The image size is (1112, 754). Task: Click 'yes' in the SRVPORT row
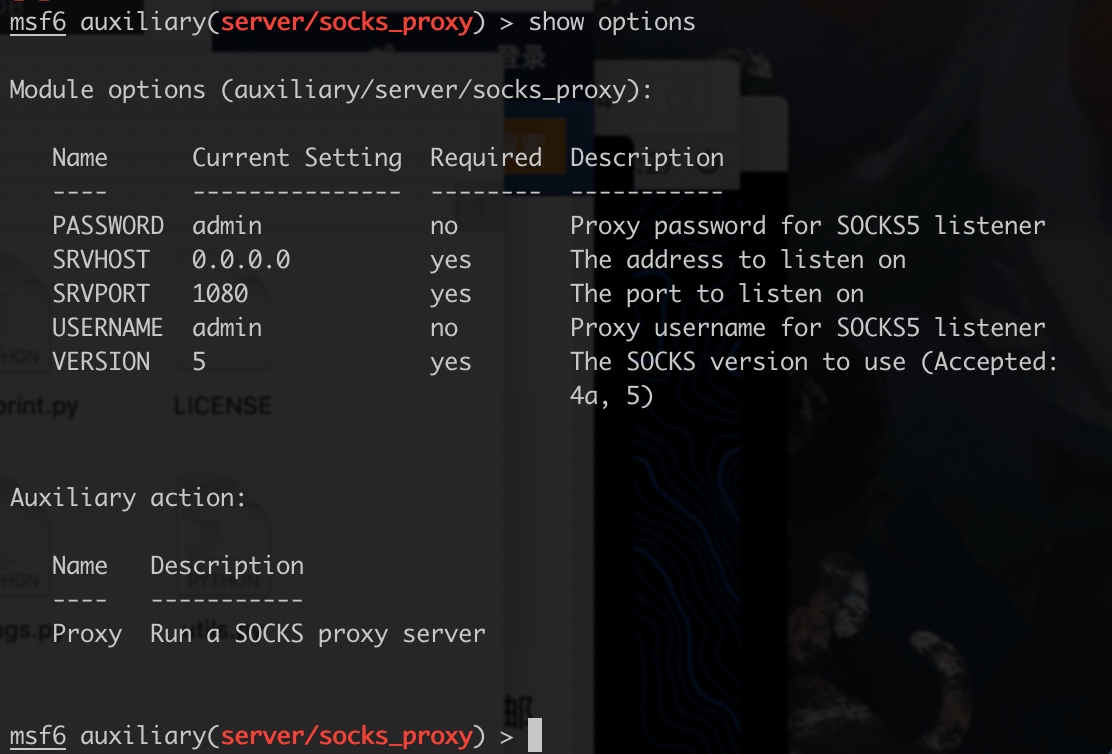(450, 294)
